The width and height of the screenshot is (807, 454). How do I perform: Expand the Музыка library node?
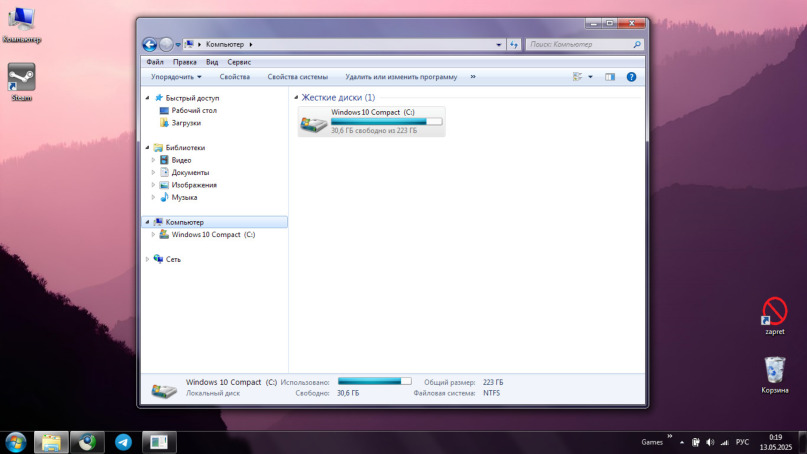(x=153, y=197)
